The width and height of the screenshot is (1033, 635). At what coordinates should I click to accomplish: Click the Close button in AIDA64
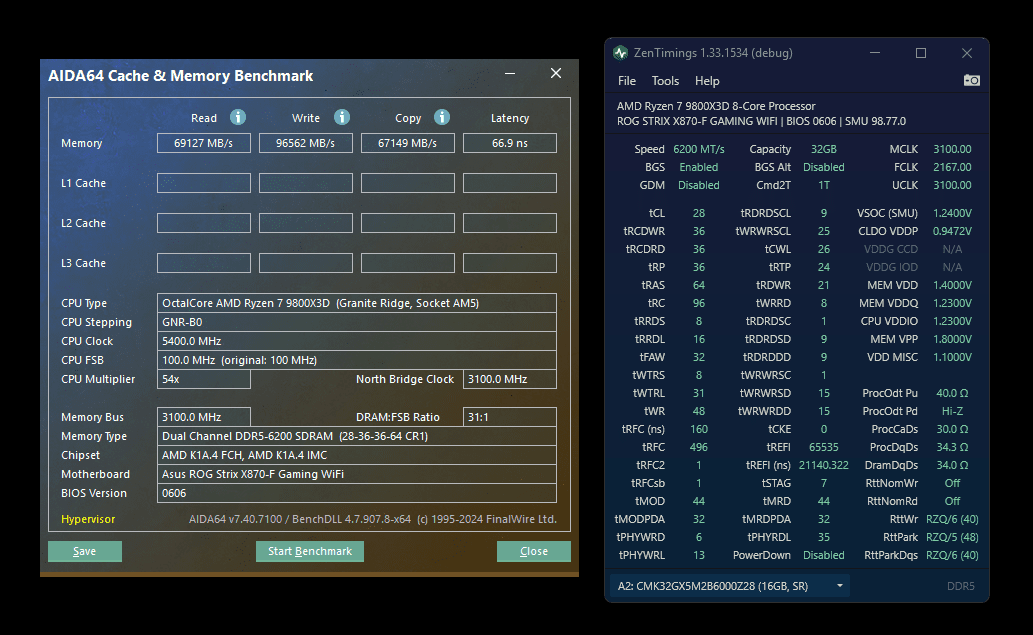click(x=534, y=551)
